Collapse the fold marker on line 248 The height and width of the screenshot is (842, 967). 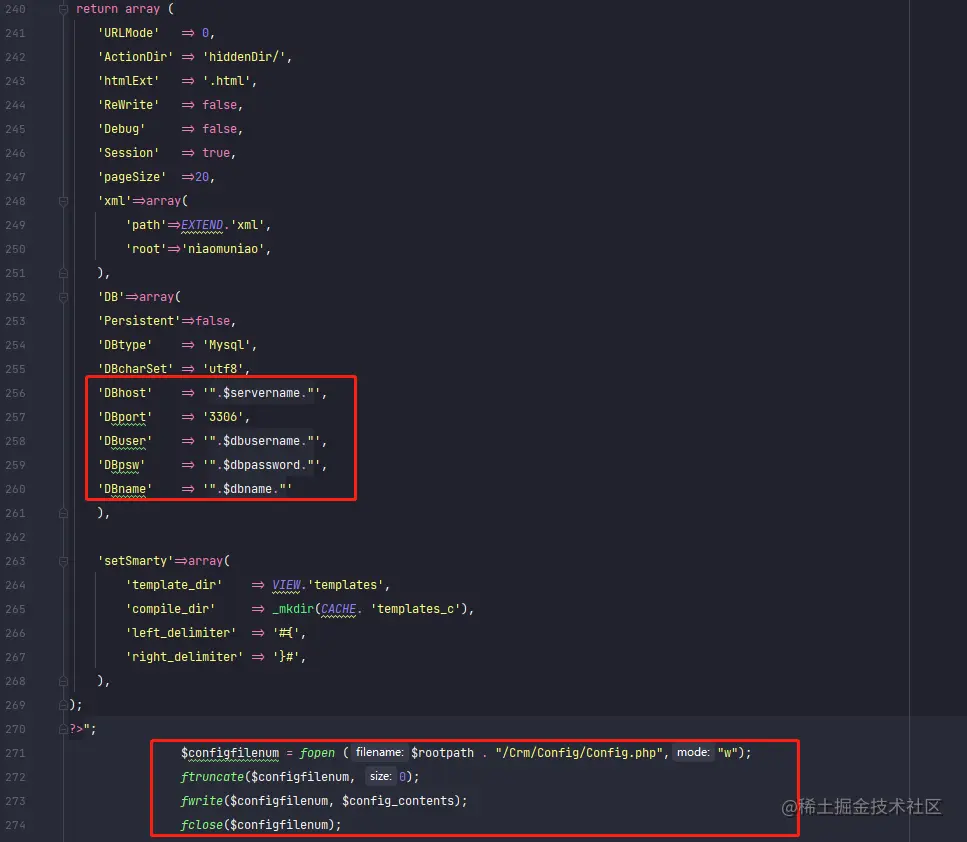point(63,201)
